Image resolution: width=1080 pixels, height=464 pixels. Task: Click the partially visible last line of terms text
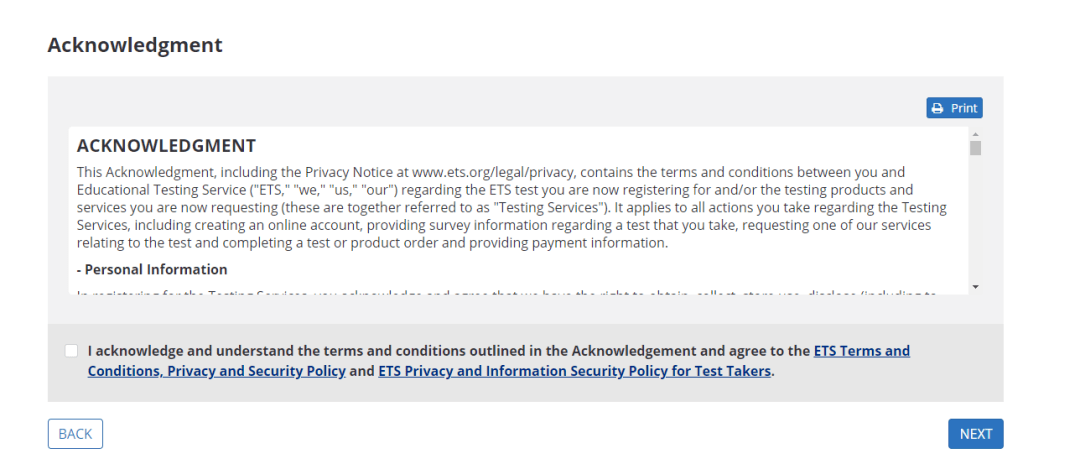pyautogui.click(x=500, y=292)
